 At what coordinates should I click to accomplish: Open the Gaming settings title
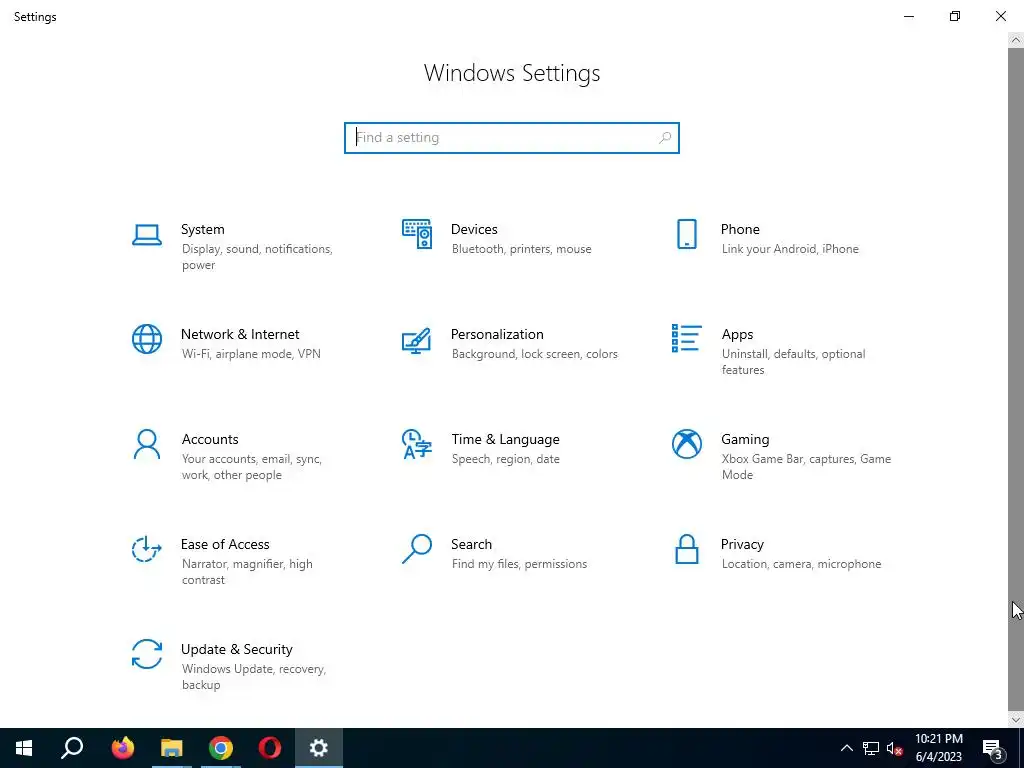[745, 440]
